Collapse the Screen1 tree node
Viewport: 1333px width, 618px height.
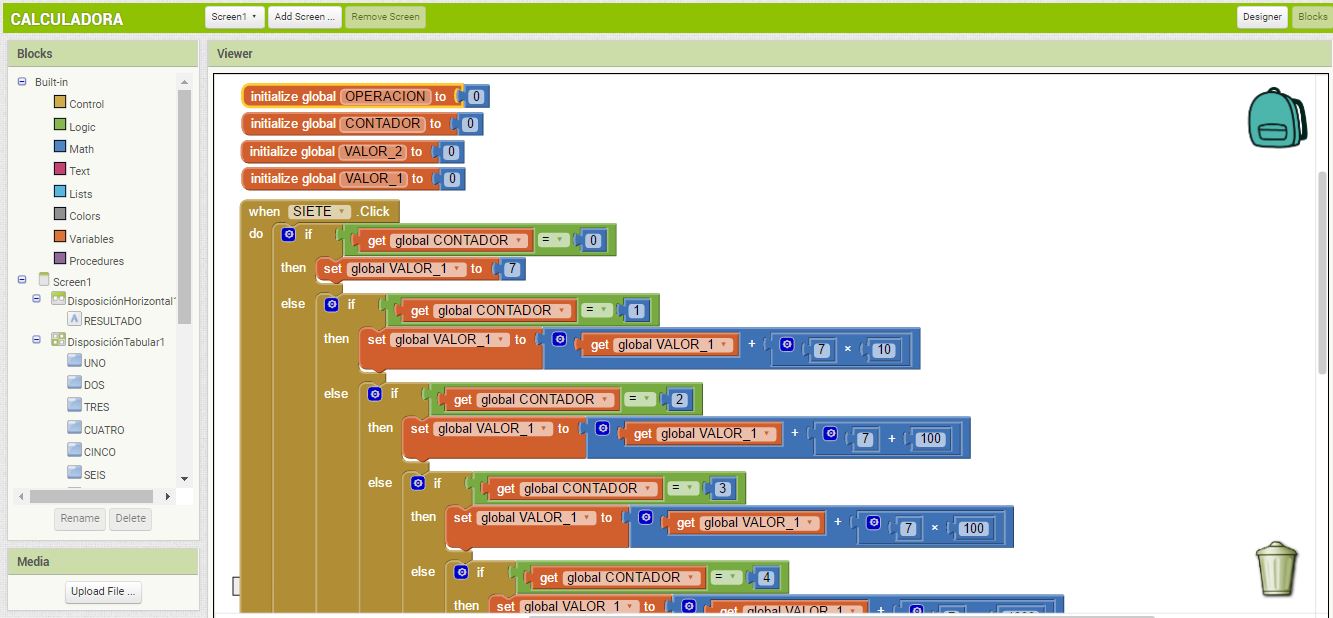point(22,281)
